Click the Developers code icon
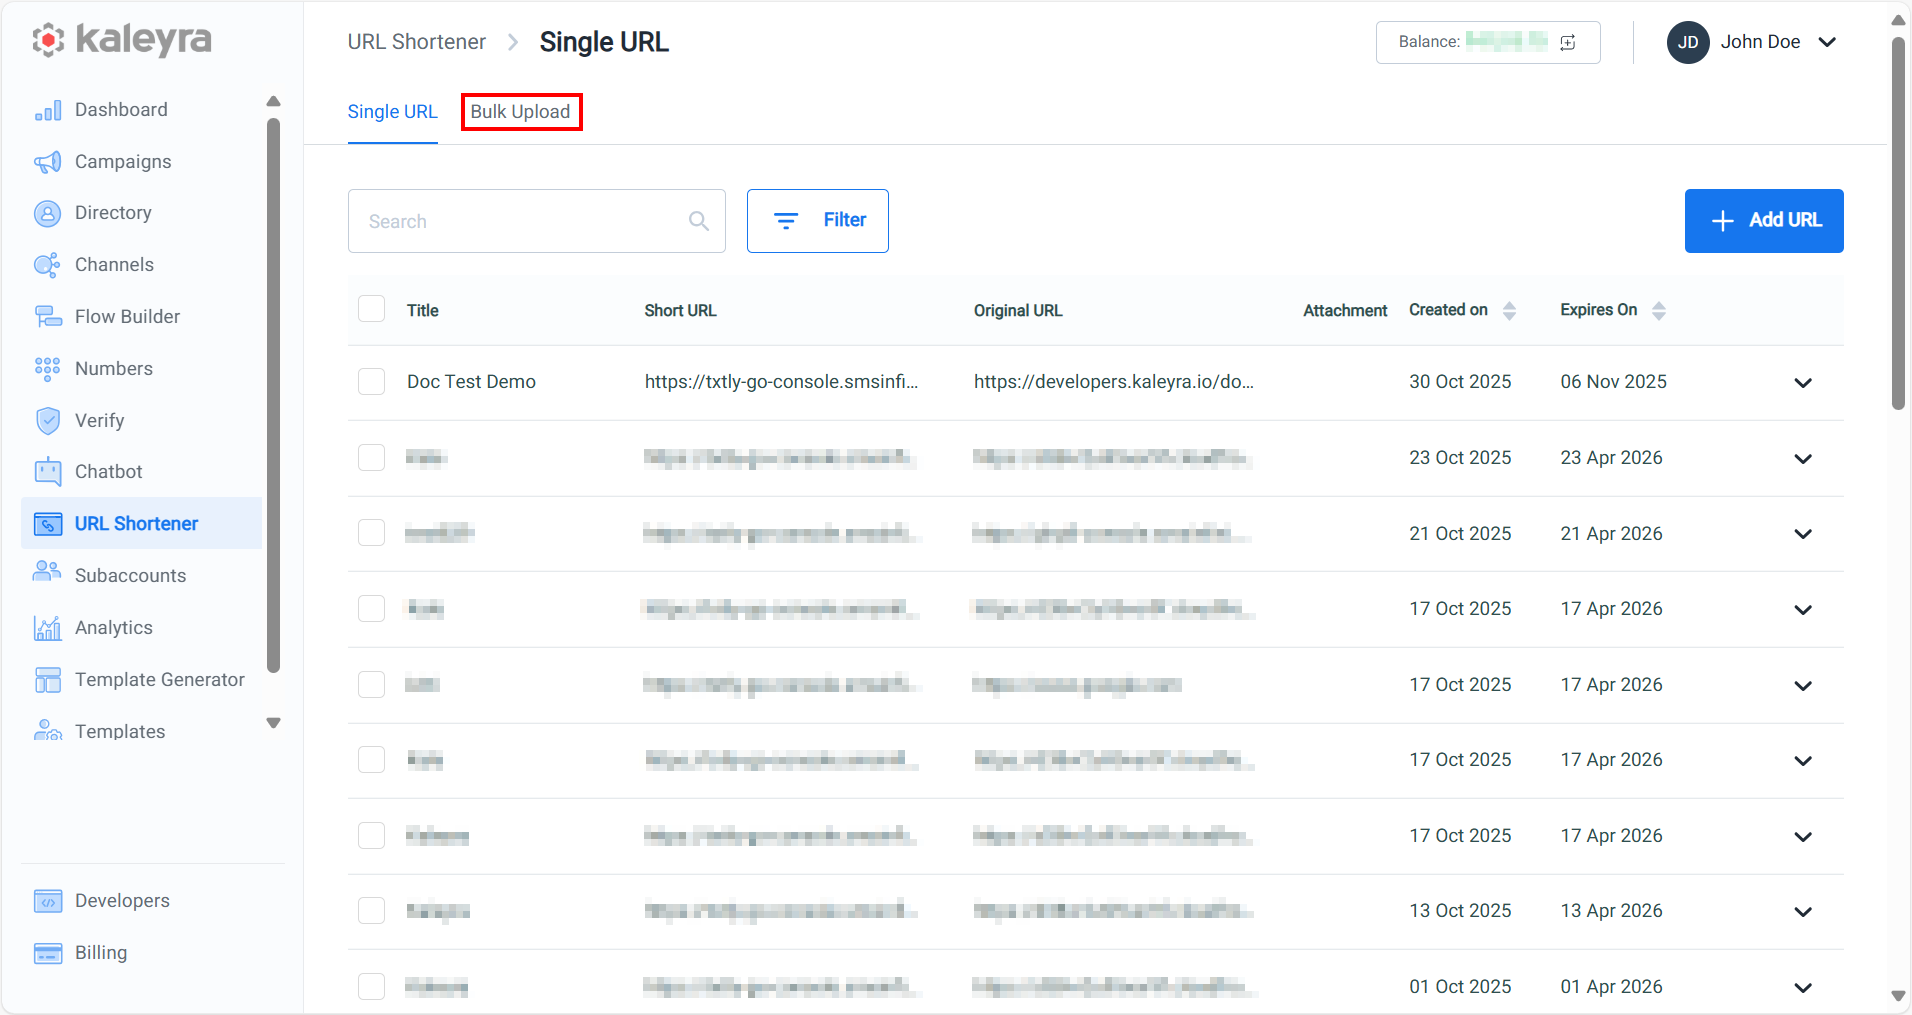 (48, 901)
